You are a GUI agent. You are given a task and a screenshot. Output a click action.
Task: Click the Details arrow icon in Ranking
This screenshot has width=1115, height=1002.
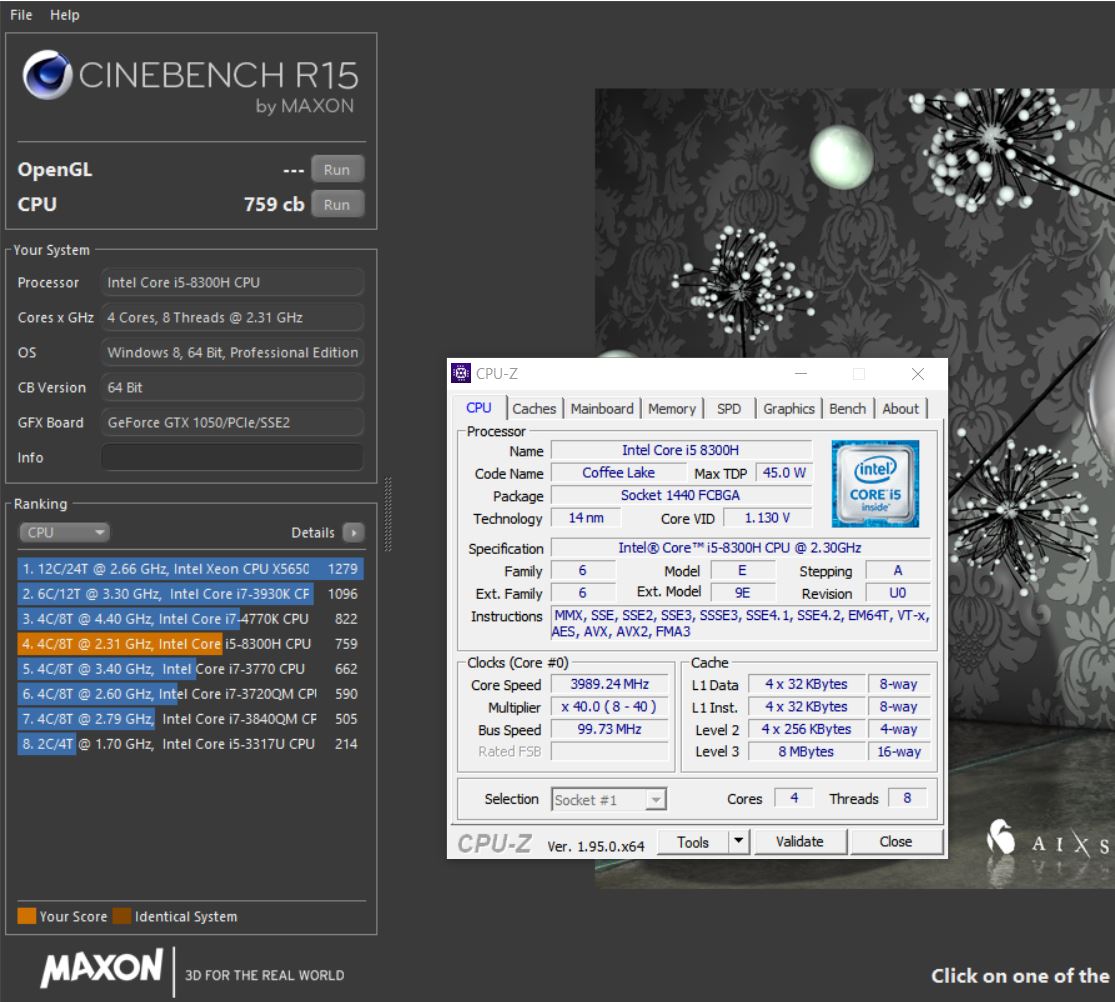click(x=353, y=533)
